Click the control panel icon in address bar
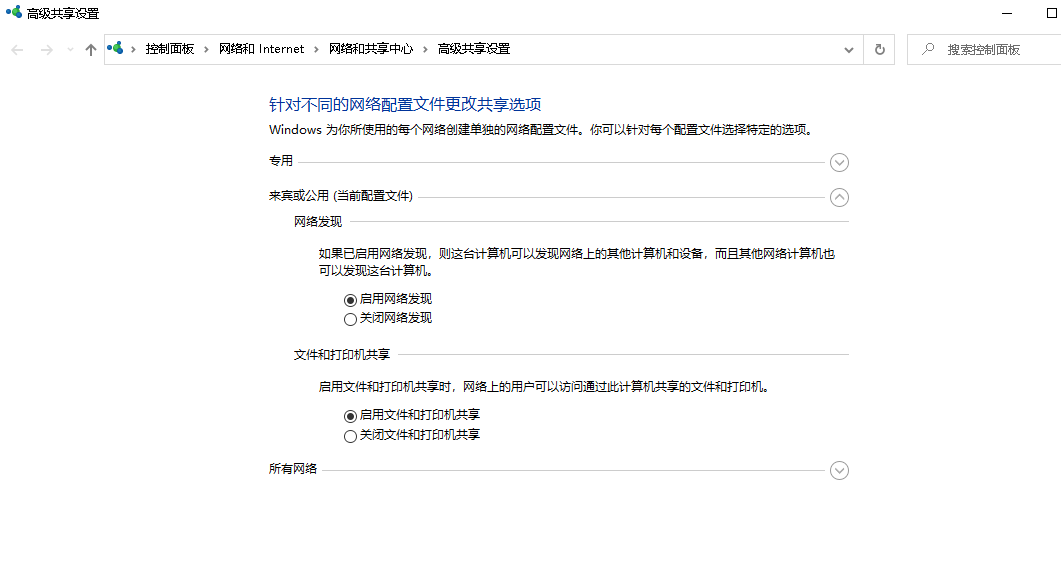 click(x=115, y=48)
